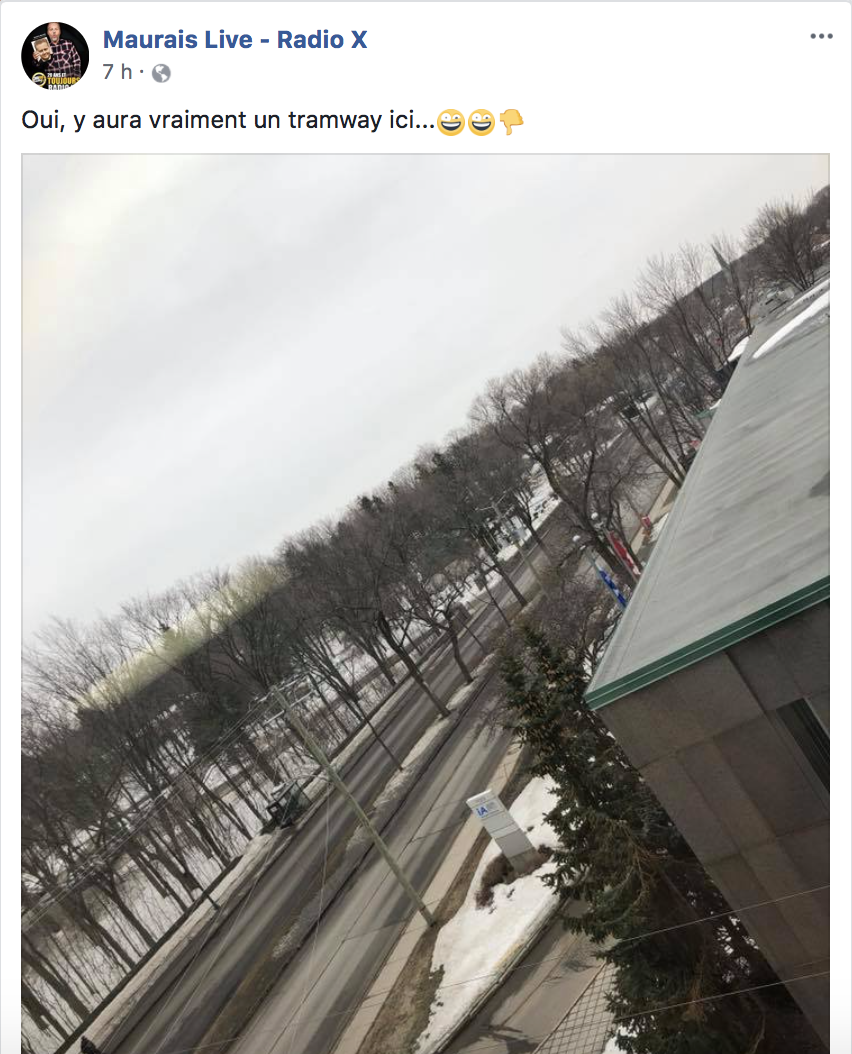
Task: Click the Maurais Live profile picture
Action: (55, 56)
